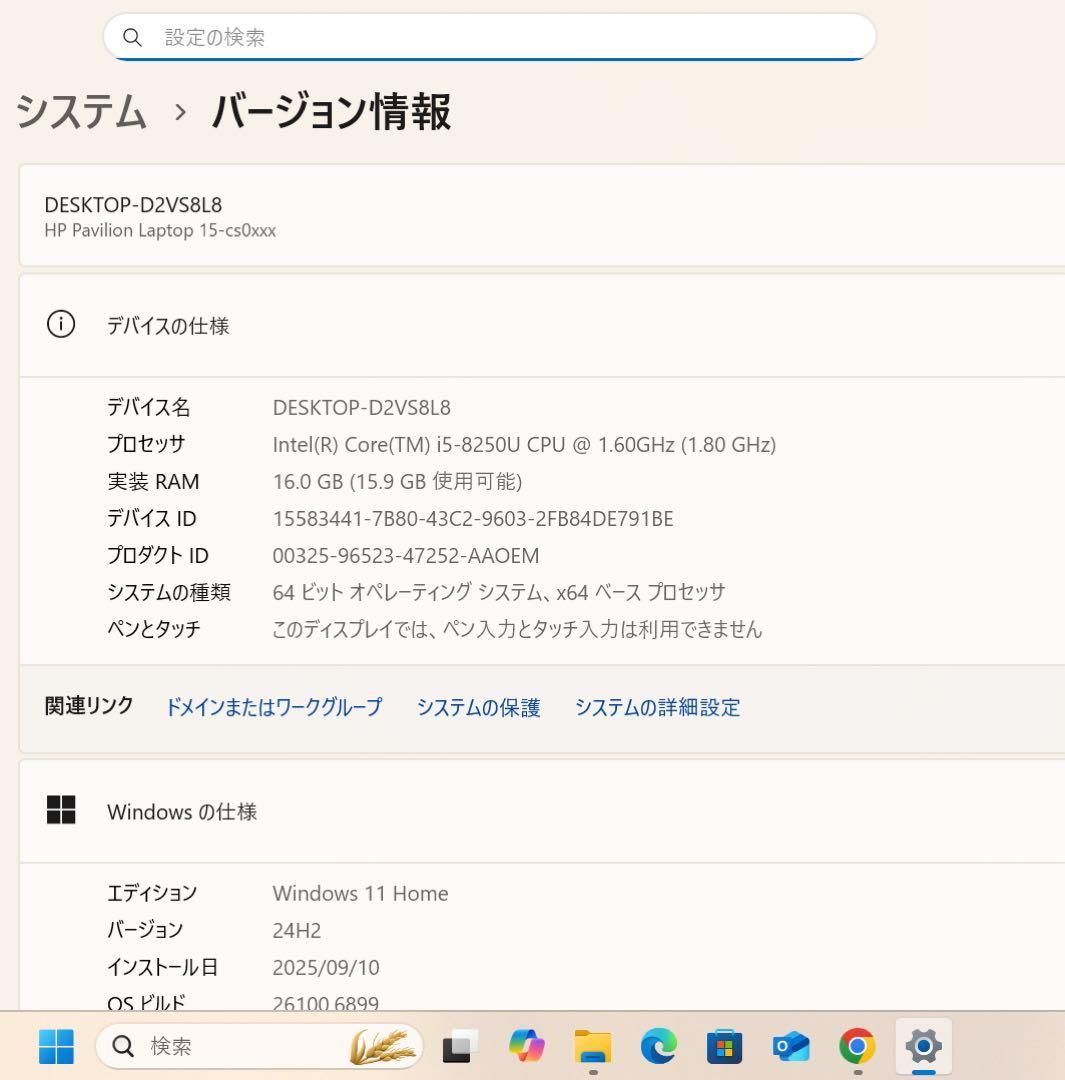The height and width of the screenshot is (1080, 1065).
Task: Click the info icon beside デバイスの仕様
Action: pos(60,325)
